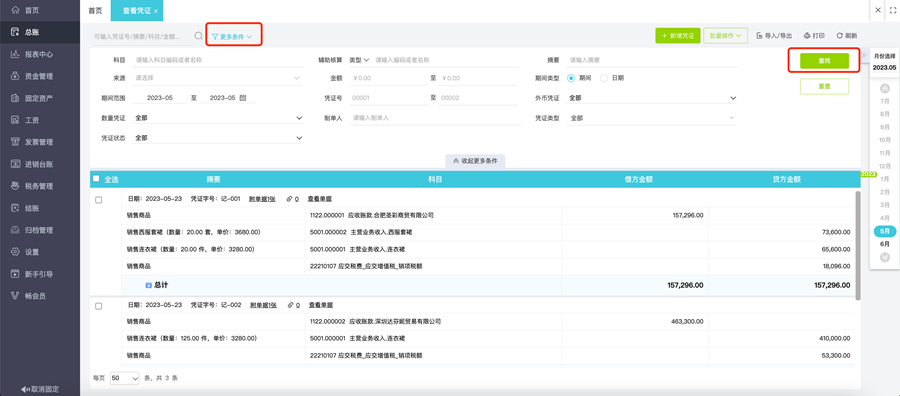Click the up arrow in month selector
Screen dimensions: 900x396
coord(885,88)
